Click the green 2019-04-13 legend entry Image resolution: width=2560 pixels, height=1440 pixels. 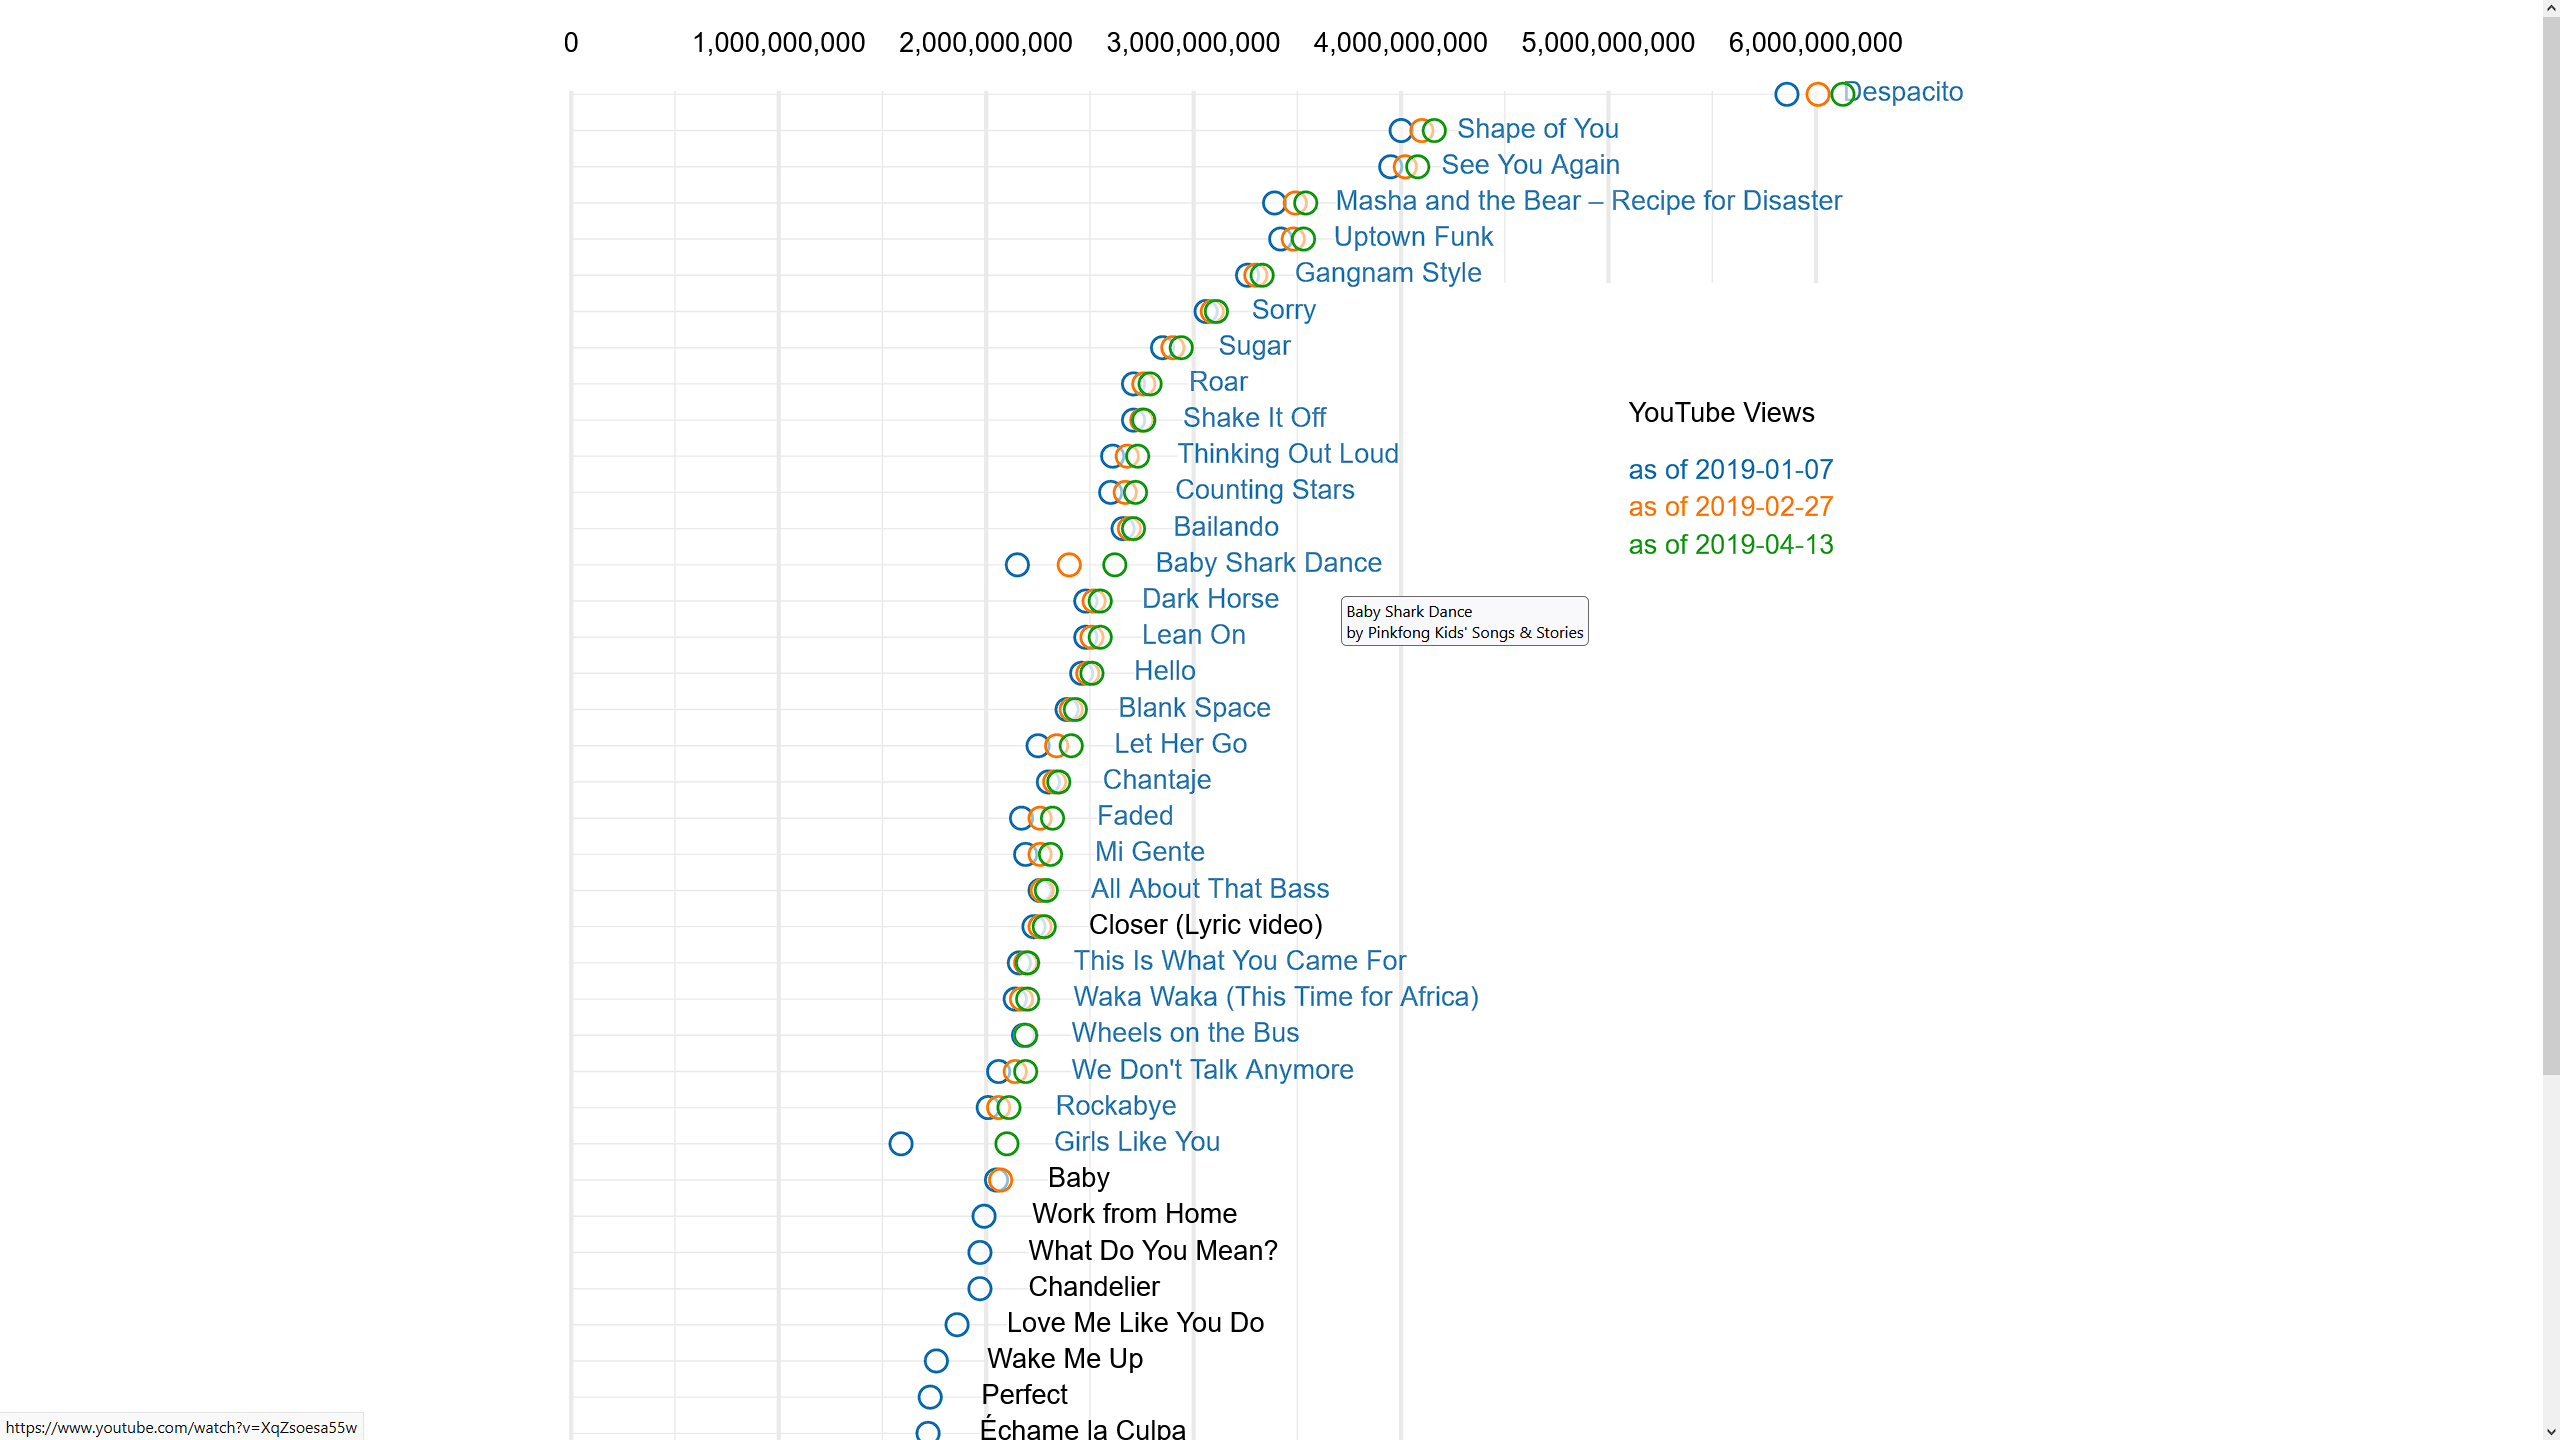coord(1730,545)
